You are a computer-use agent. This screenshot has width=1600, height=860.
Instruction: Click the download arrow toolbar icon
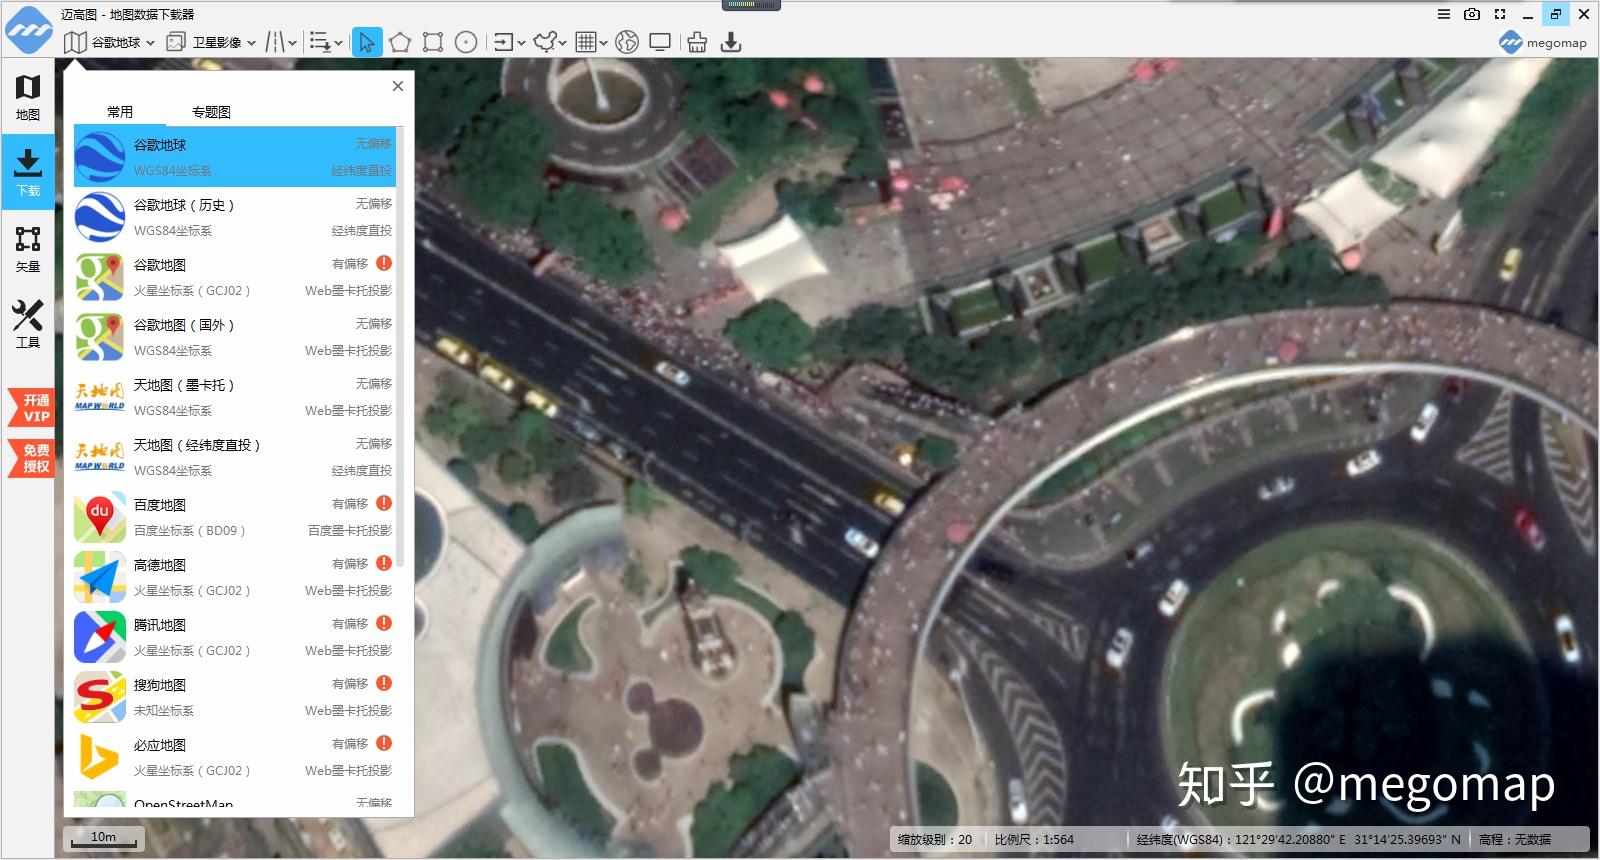click(x=731, y=42)
